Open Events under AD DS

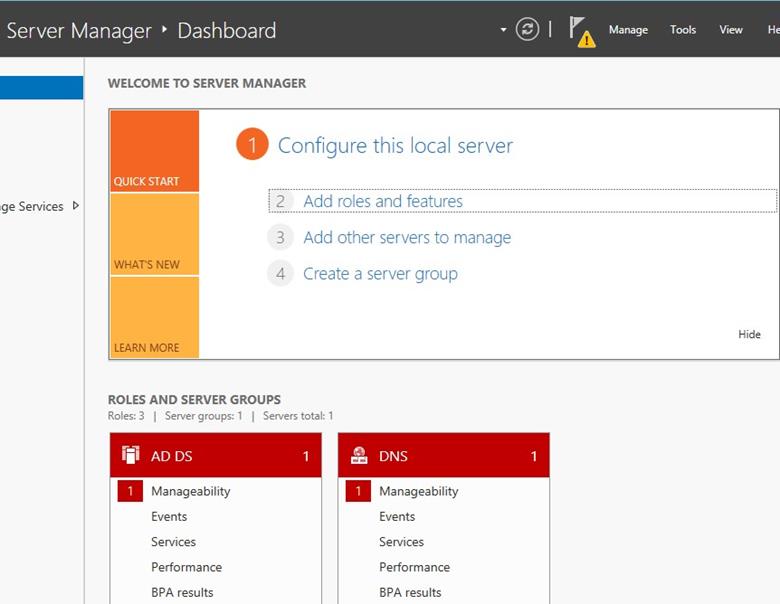click(x=169, y=516)
